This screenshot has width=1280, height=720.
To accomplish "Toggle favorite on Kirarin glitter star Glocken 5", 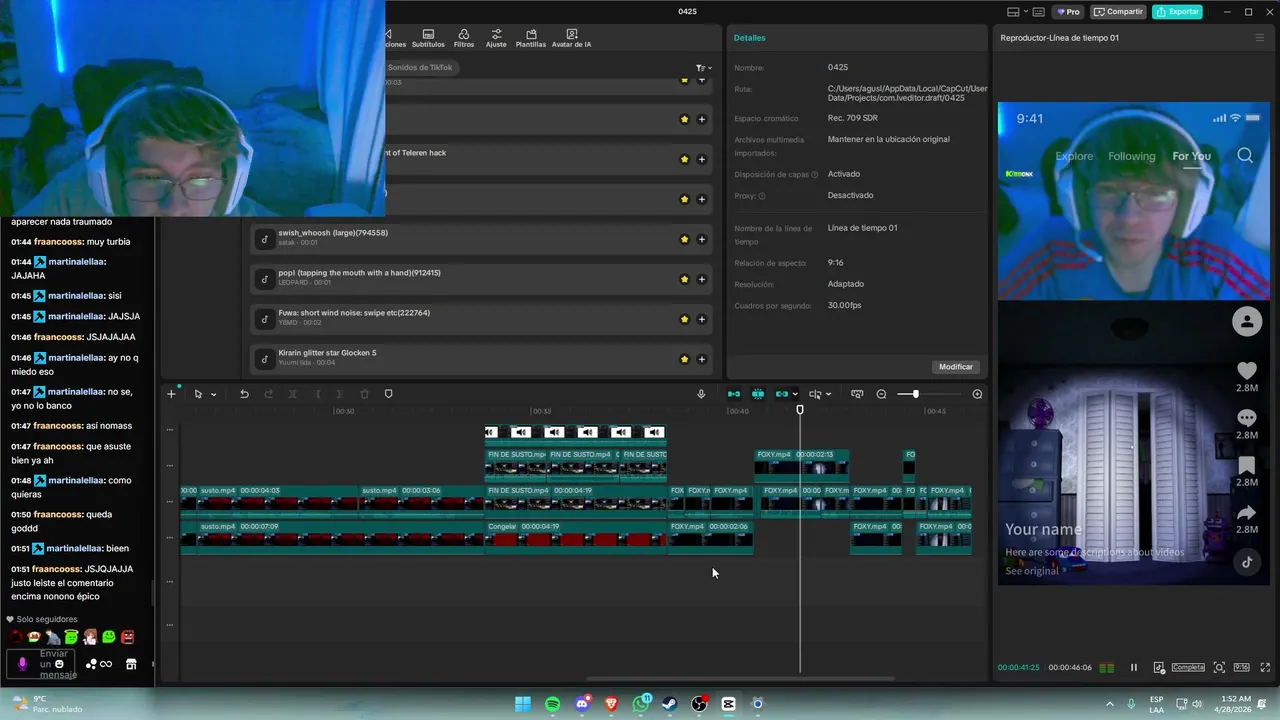I will [685, 359].
